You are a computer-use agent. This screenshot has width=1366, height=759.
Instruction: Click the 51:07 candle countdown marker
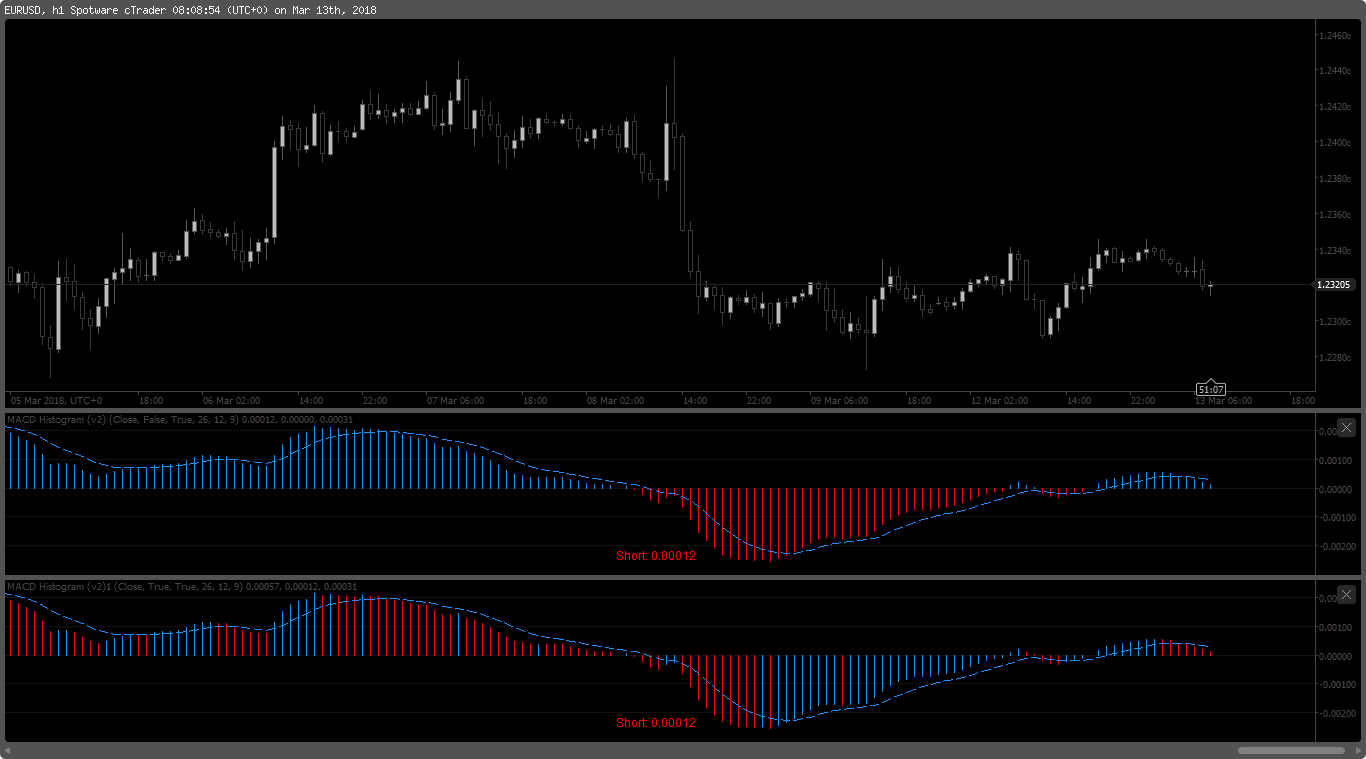(1211, 389)
